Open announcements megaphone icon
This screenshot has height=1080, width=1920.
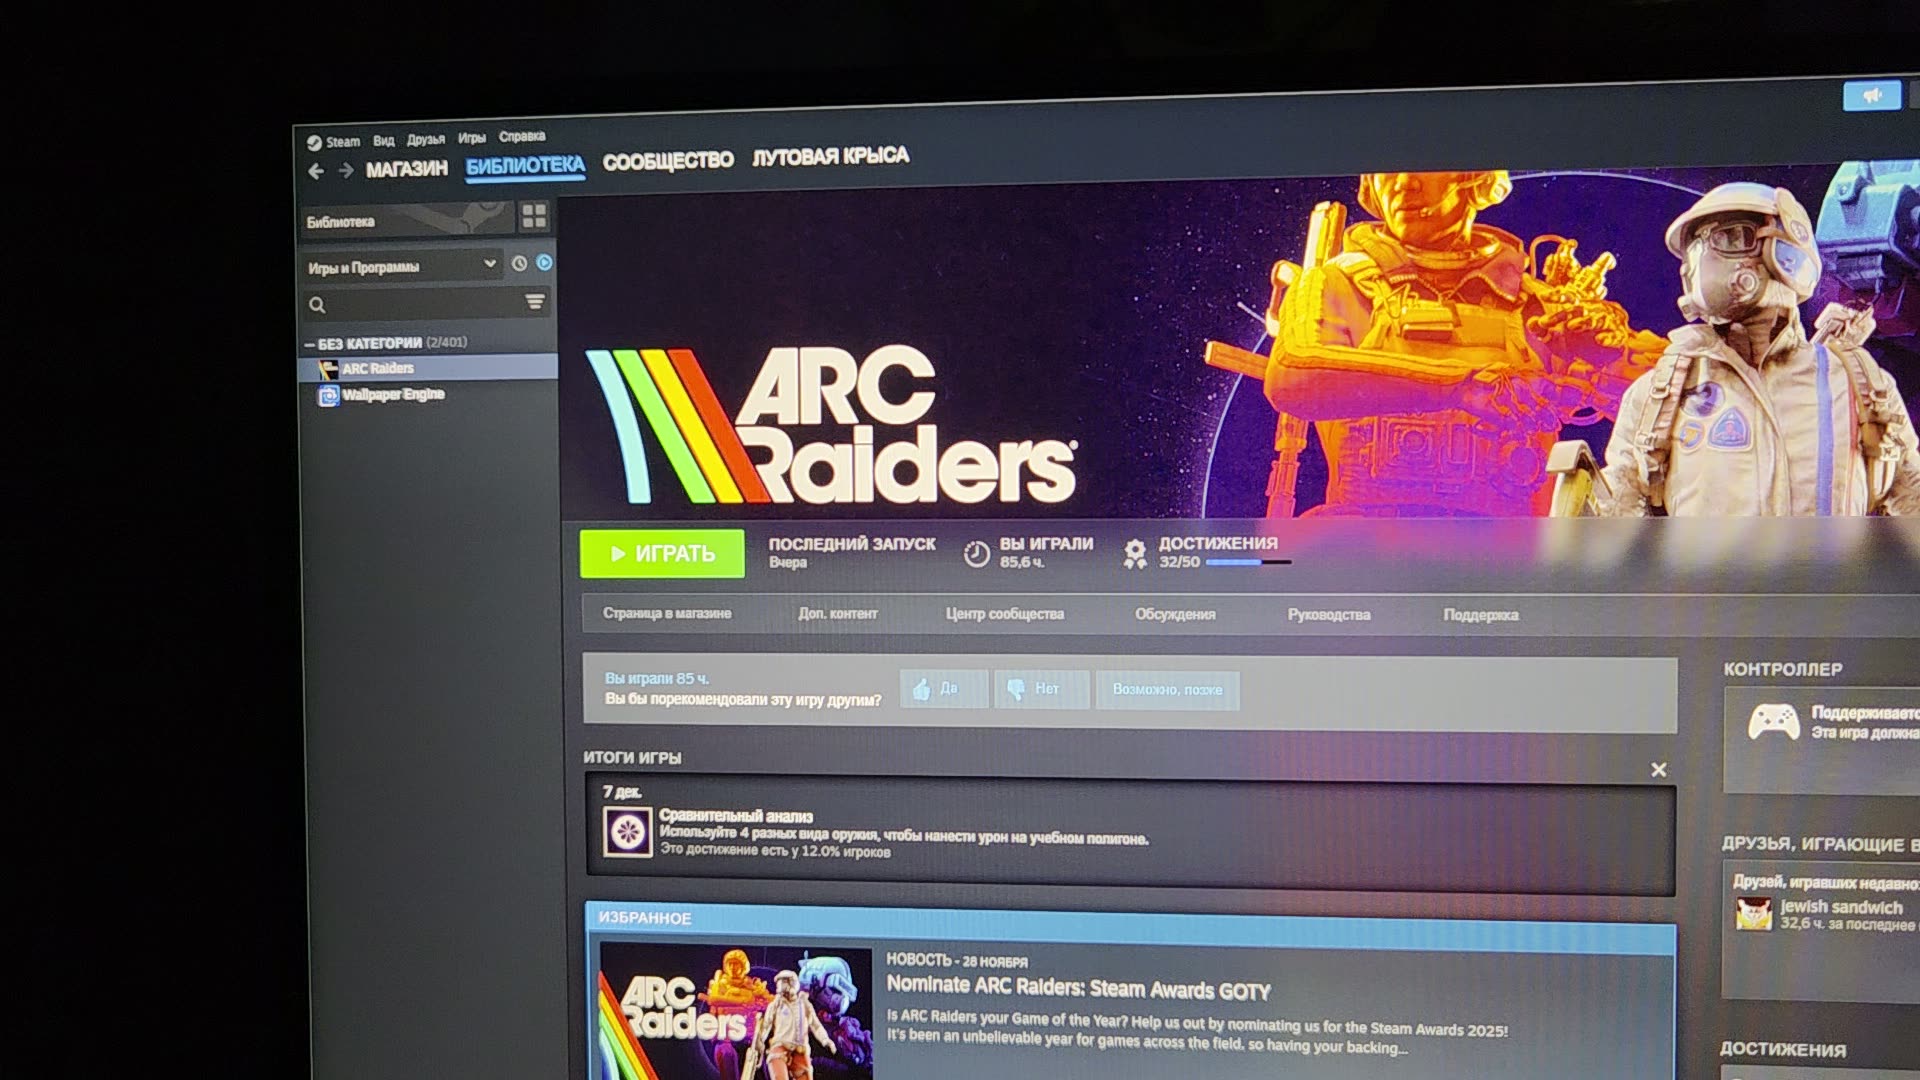tap(1871, 96)
